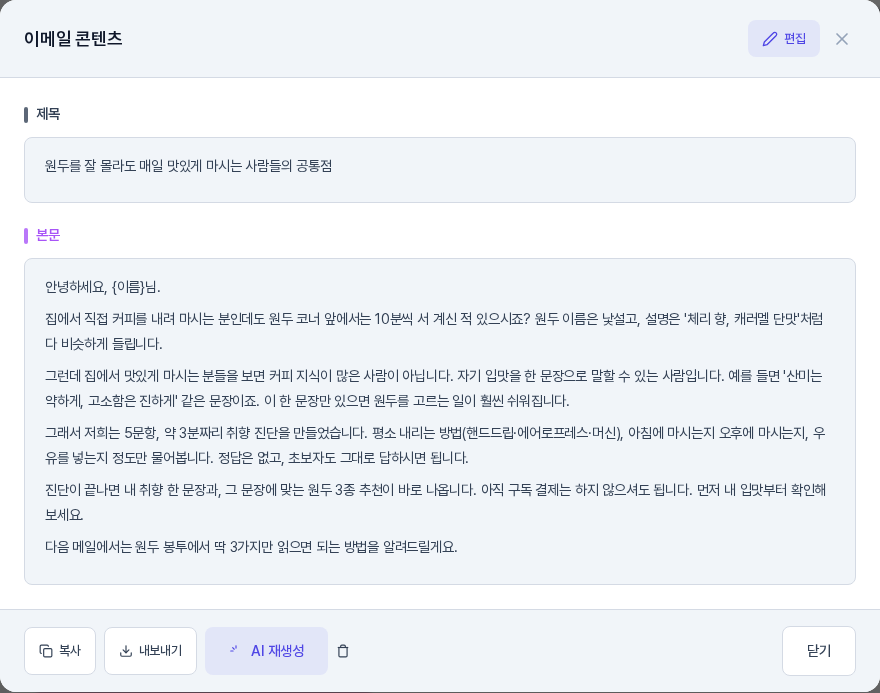
Task: Regenerate content with AI 재생성
Action: (266, 651)
